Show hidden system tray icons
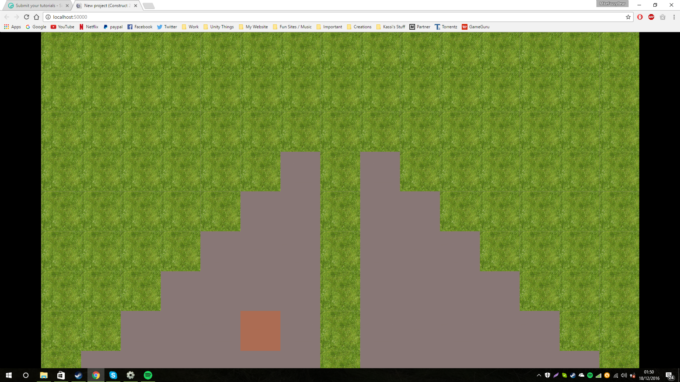The height and width of the screenshot is (382, 680). point(539,375)
